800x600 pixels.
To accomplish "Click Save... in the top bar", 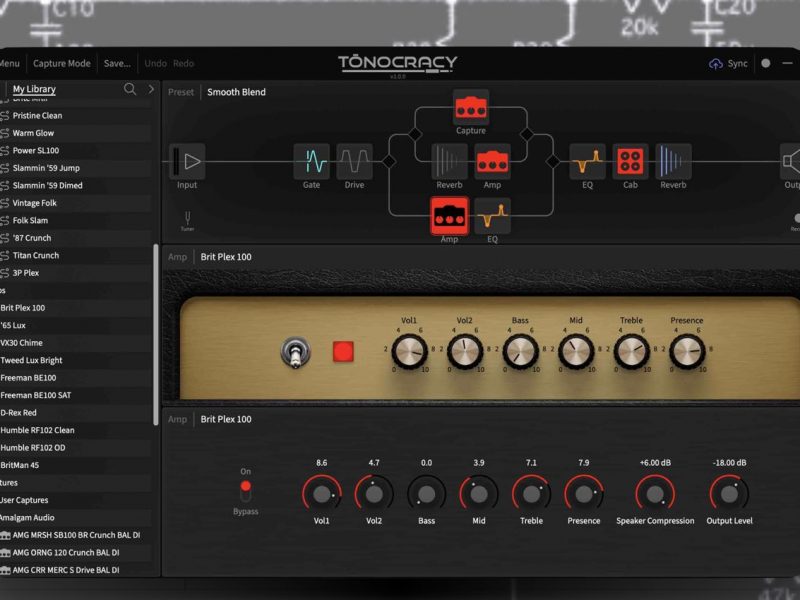I will point(117,63).
